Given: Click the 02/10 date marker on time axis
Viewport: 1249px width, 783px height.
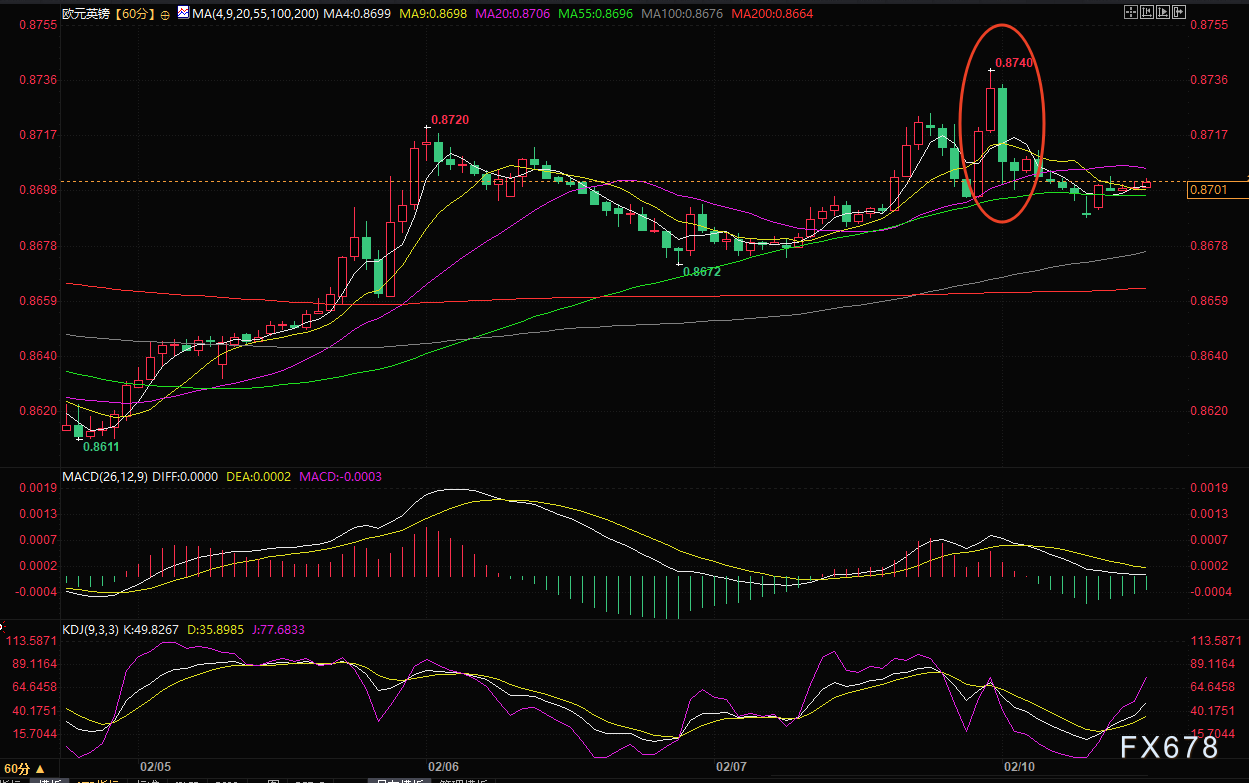Looking at the screenshot, I should [1018, 766].
